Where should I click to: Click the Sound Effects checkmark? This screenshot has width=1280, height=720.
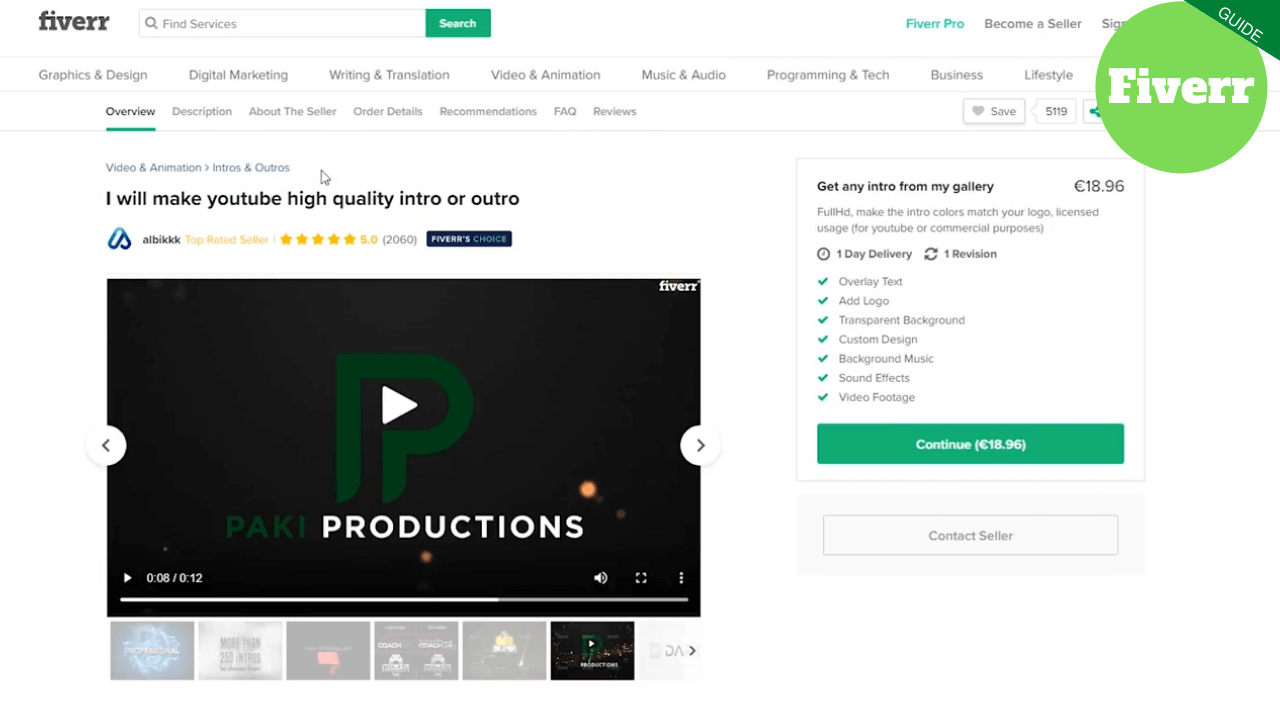tap(823, 378)
